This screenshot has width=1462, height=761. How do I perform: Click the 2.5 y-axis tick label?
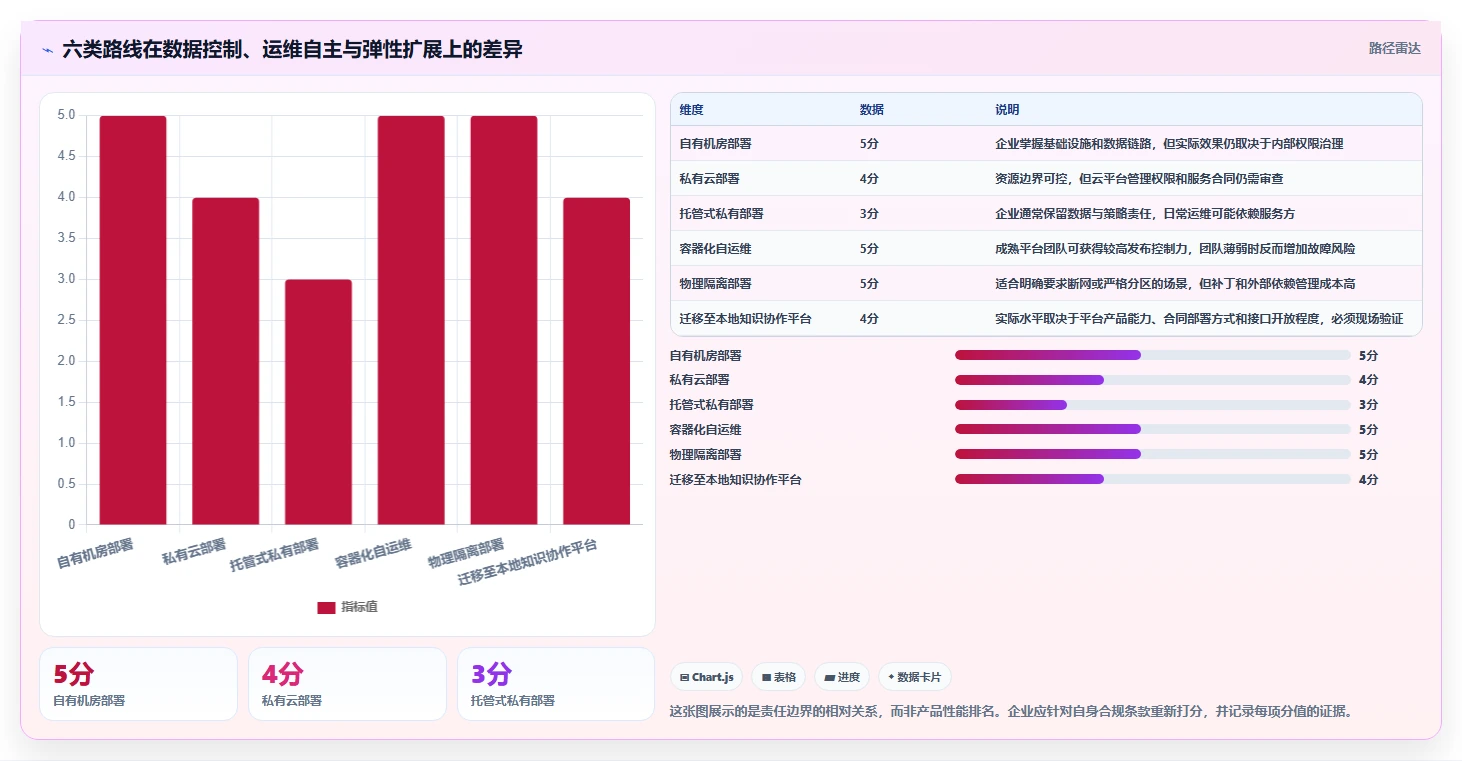[x=66, y=320]
